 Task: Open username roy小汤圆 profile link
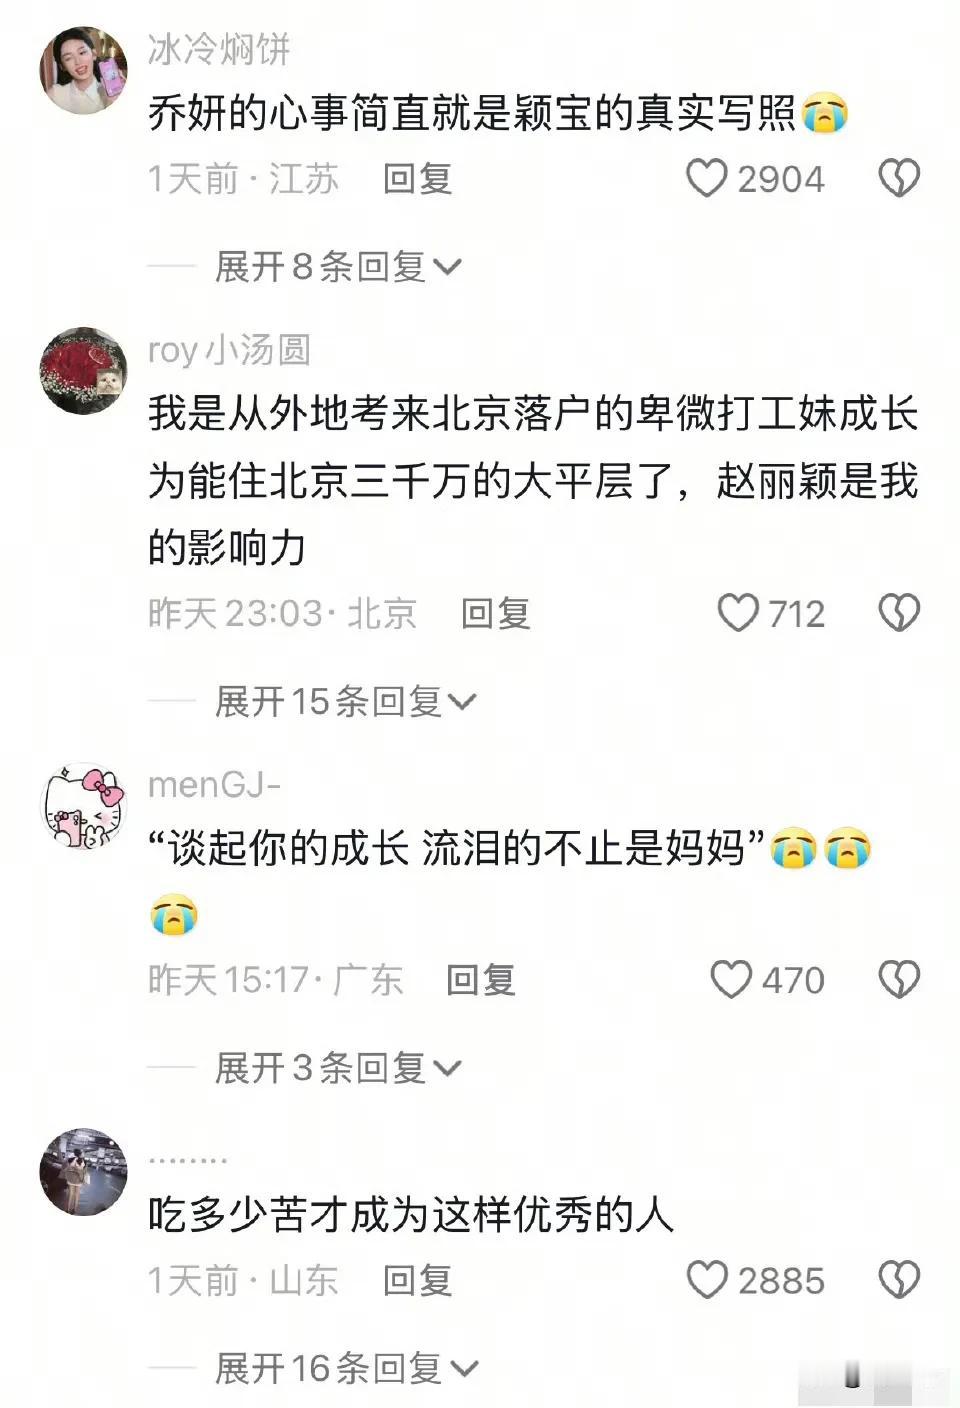coord(229,350)
